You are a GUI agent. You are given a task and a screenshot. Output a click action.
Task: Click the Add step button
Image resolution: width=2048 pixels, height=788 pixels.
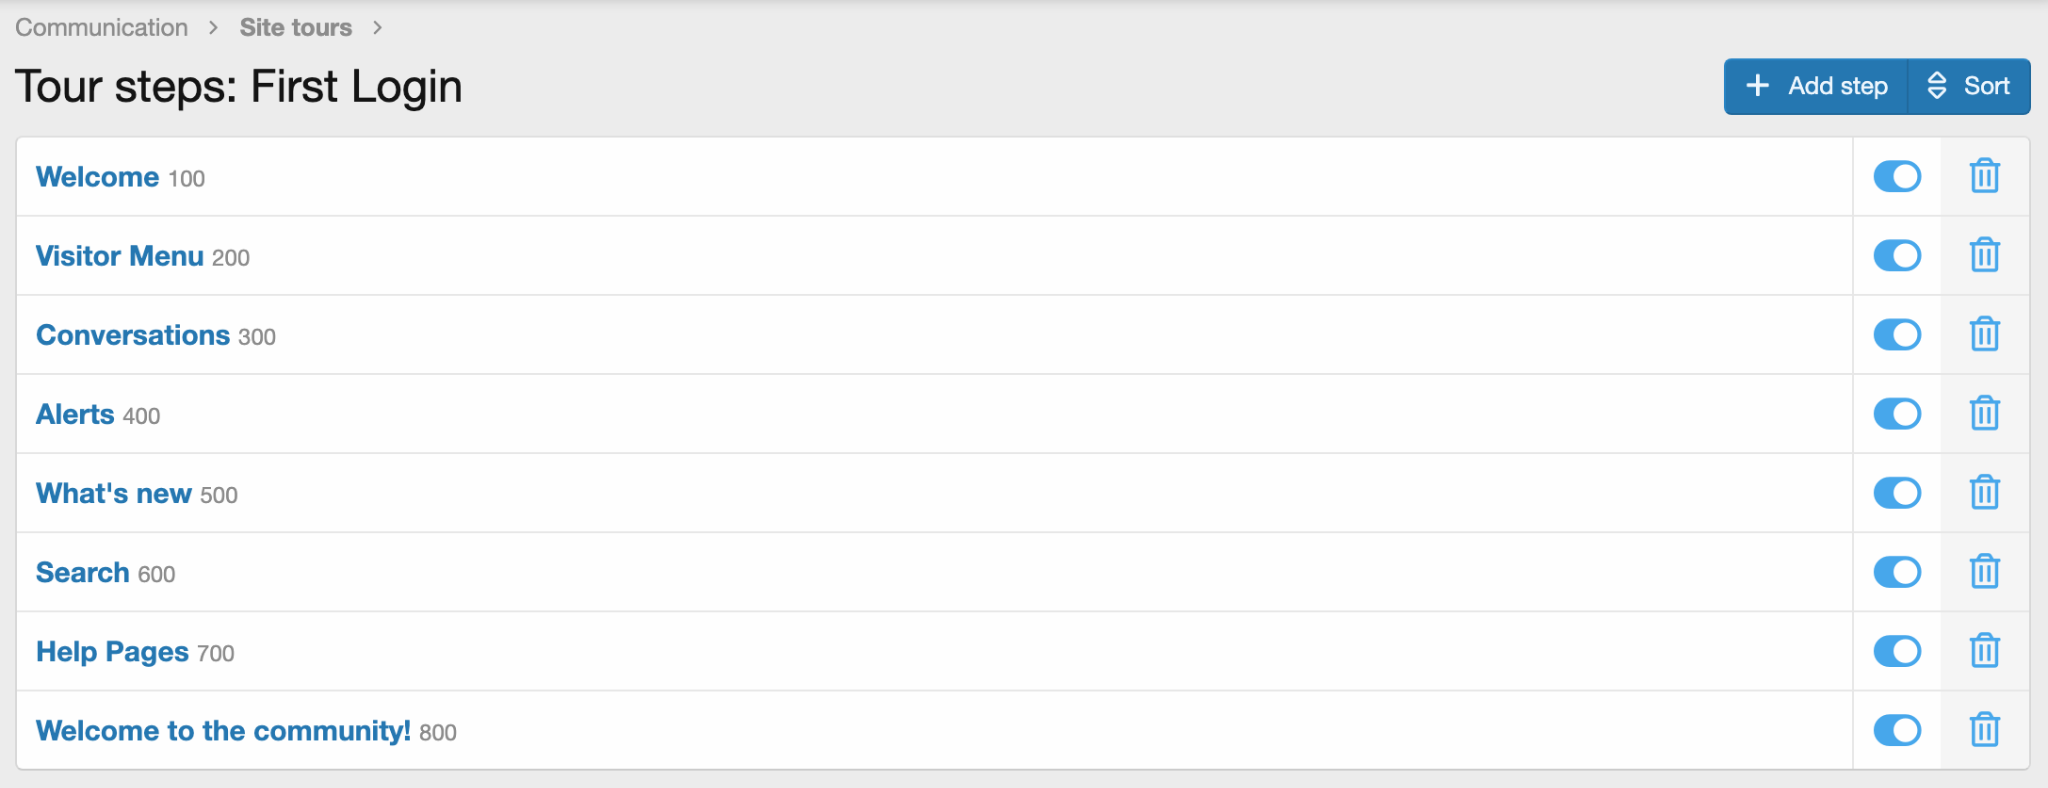(1816, 86)
